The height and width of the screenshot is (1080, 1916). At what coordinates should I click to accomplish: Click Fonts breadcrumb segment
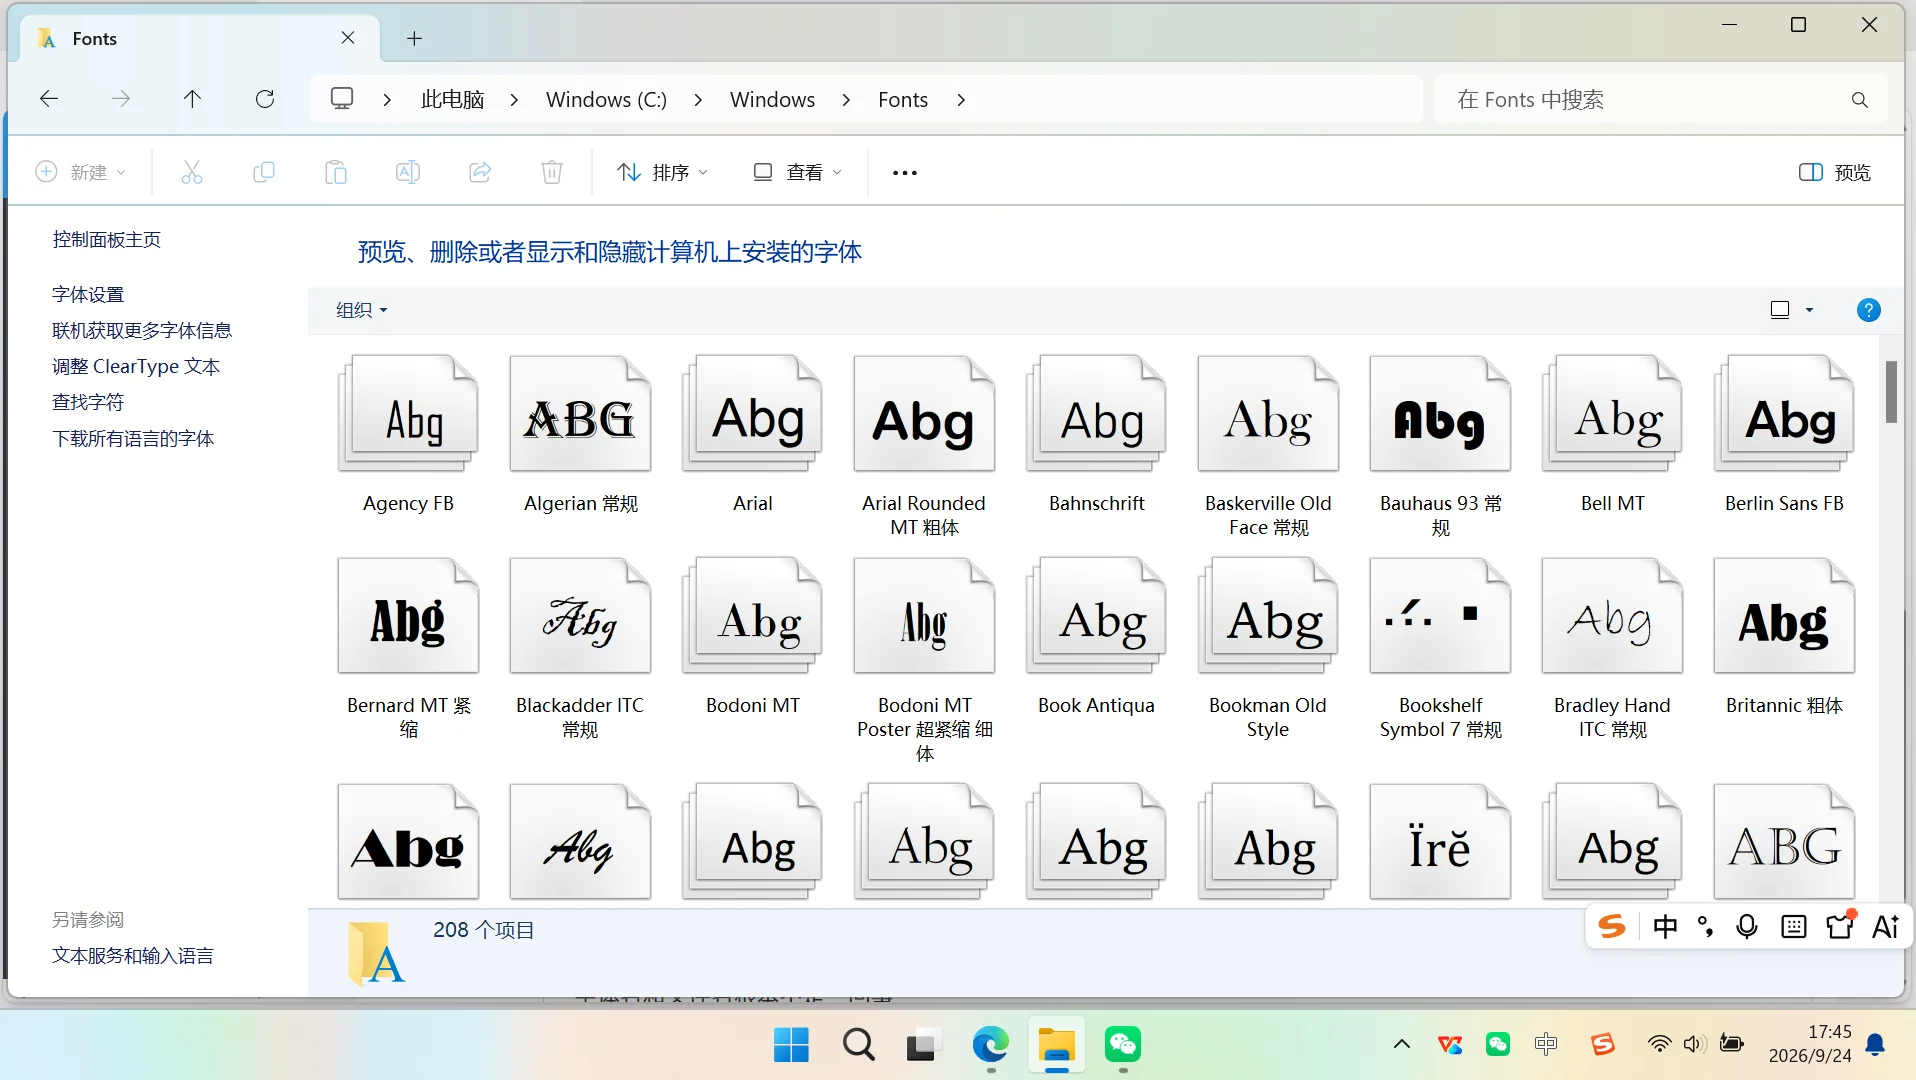coord(903,99)
